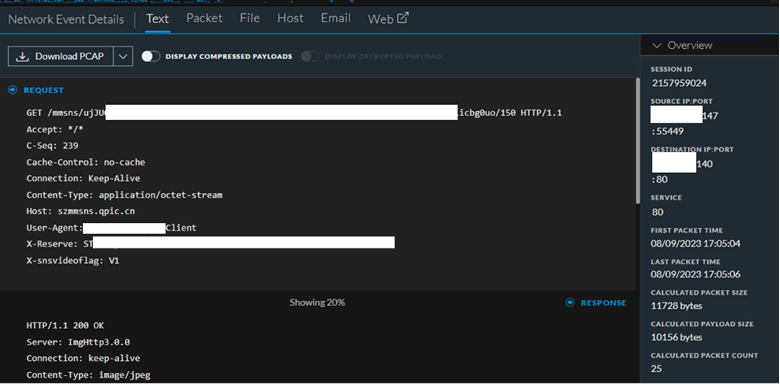
Task: Click the source port :55449
Action: pyautogui.click(x=667, y=131)
